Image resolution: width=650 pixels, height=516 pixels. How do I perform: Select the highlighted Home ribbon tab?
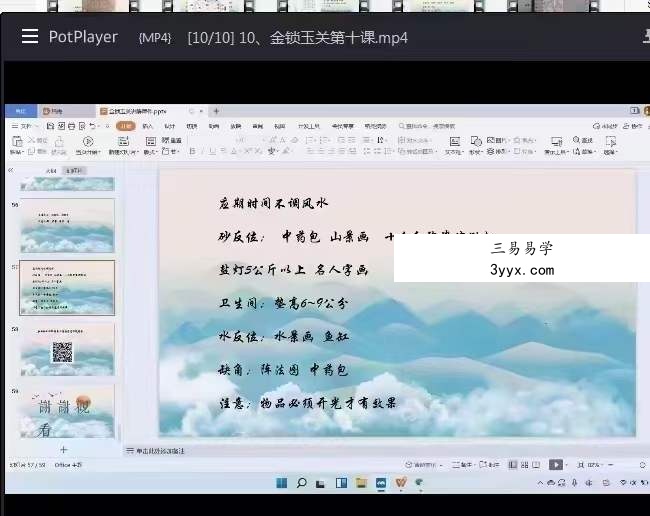pos(125,126)
